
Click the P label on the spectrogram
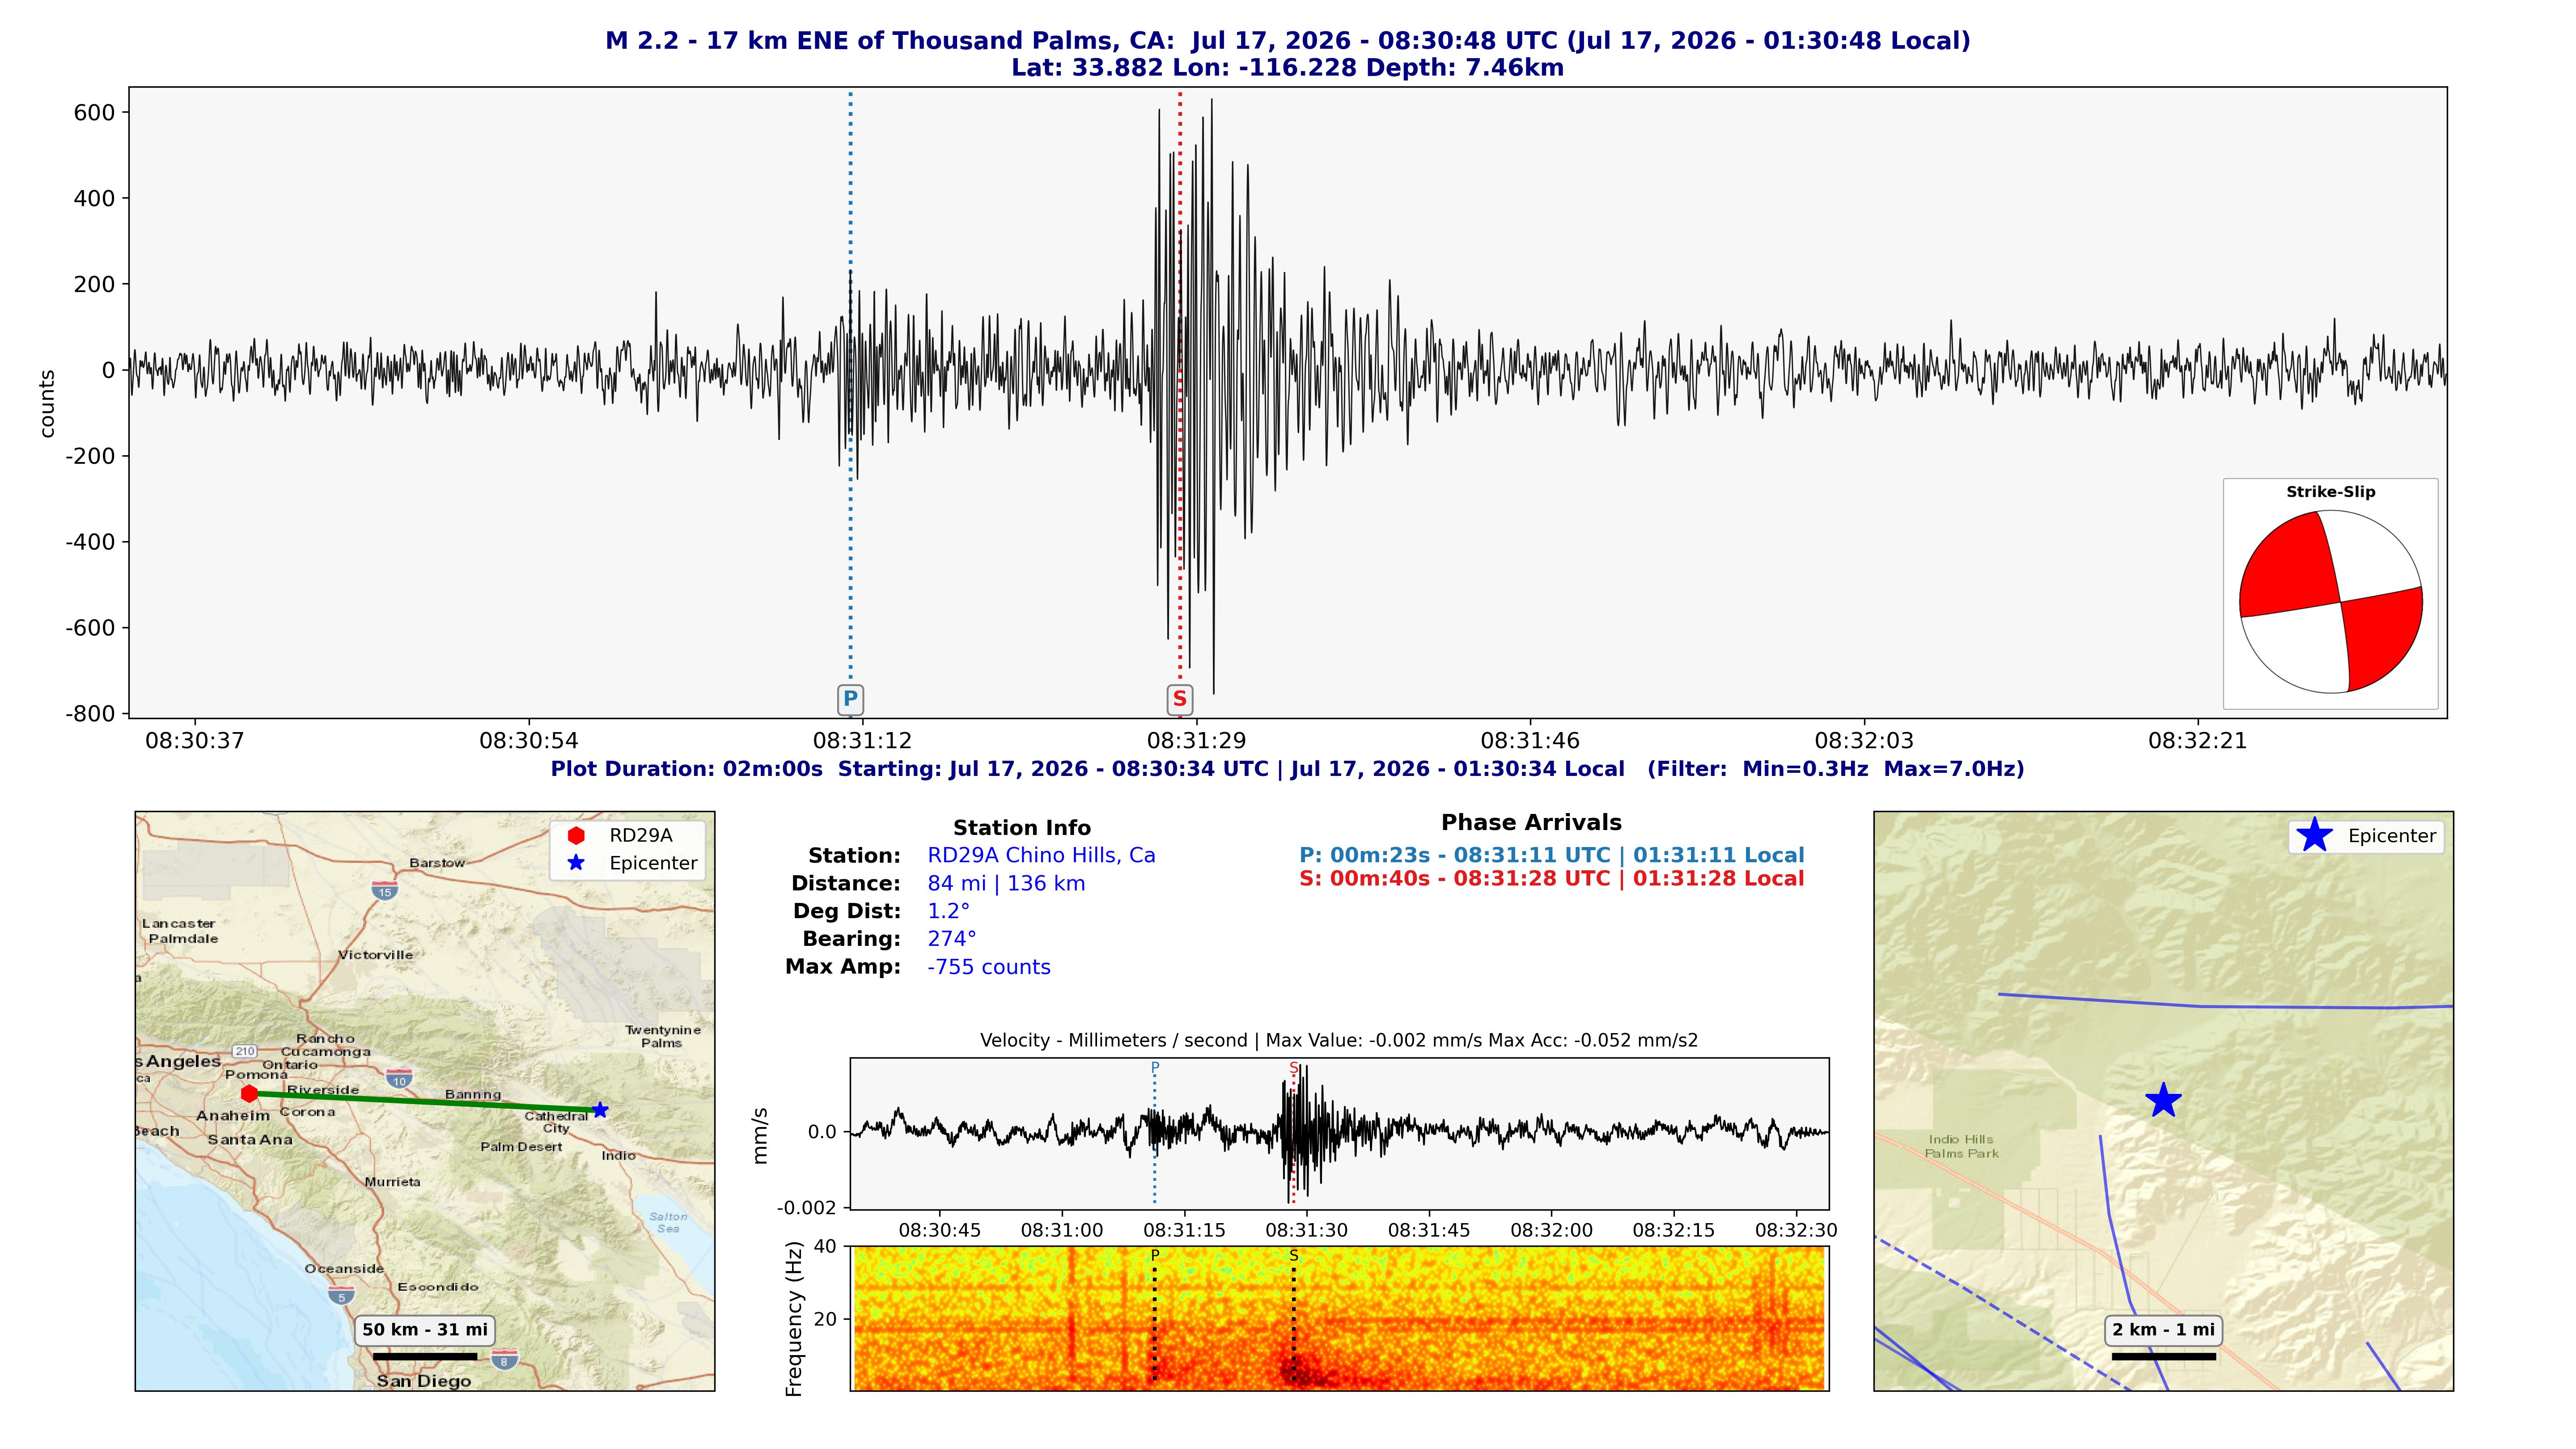pos(1155,1256)
